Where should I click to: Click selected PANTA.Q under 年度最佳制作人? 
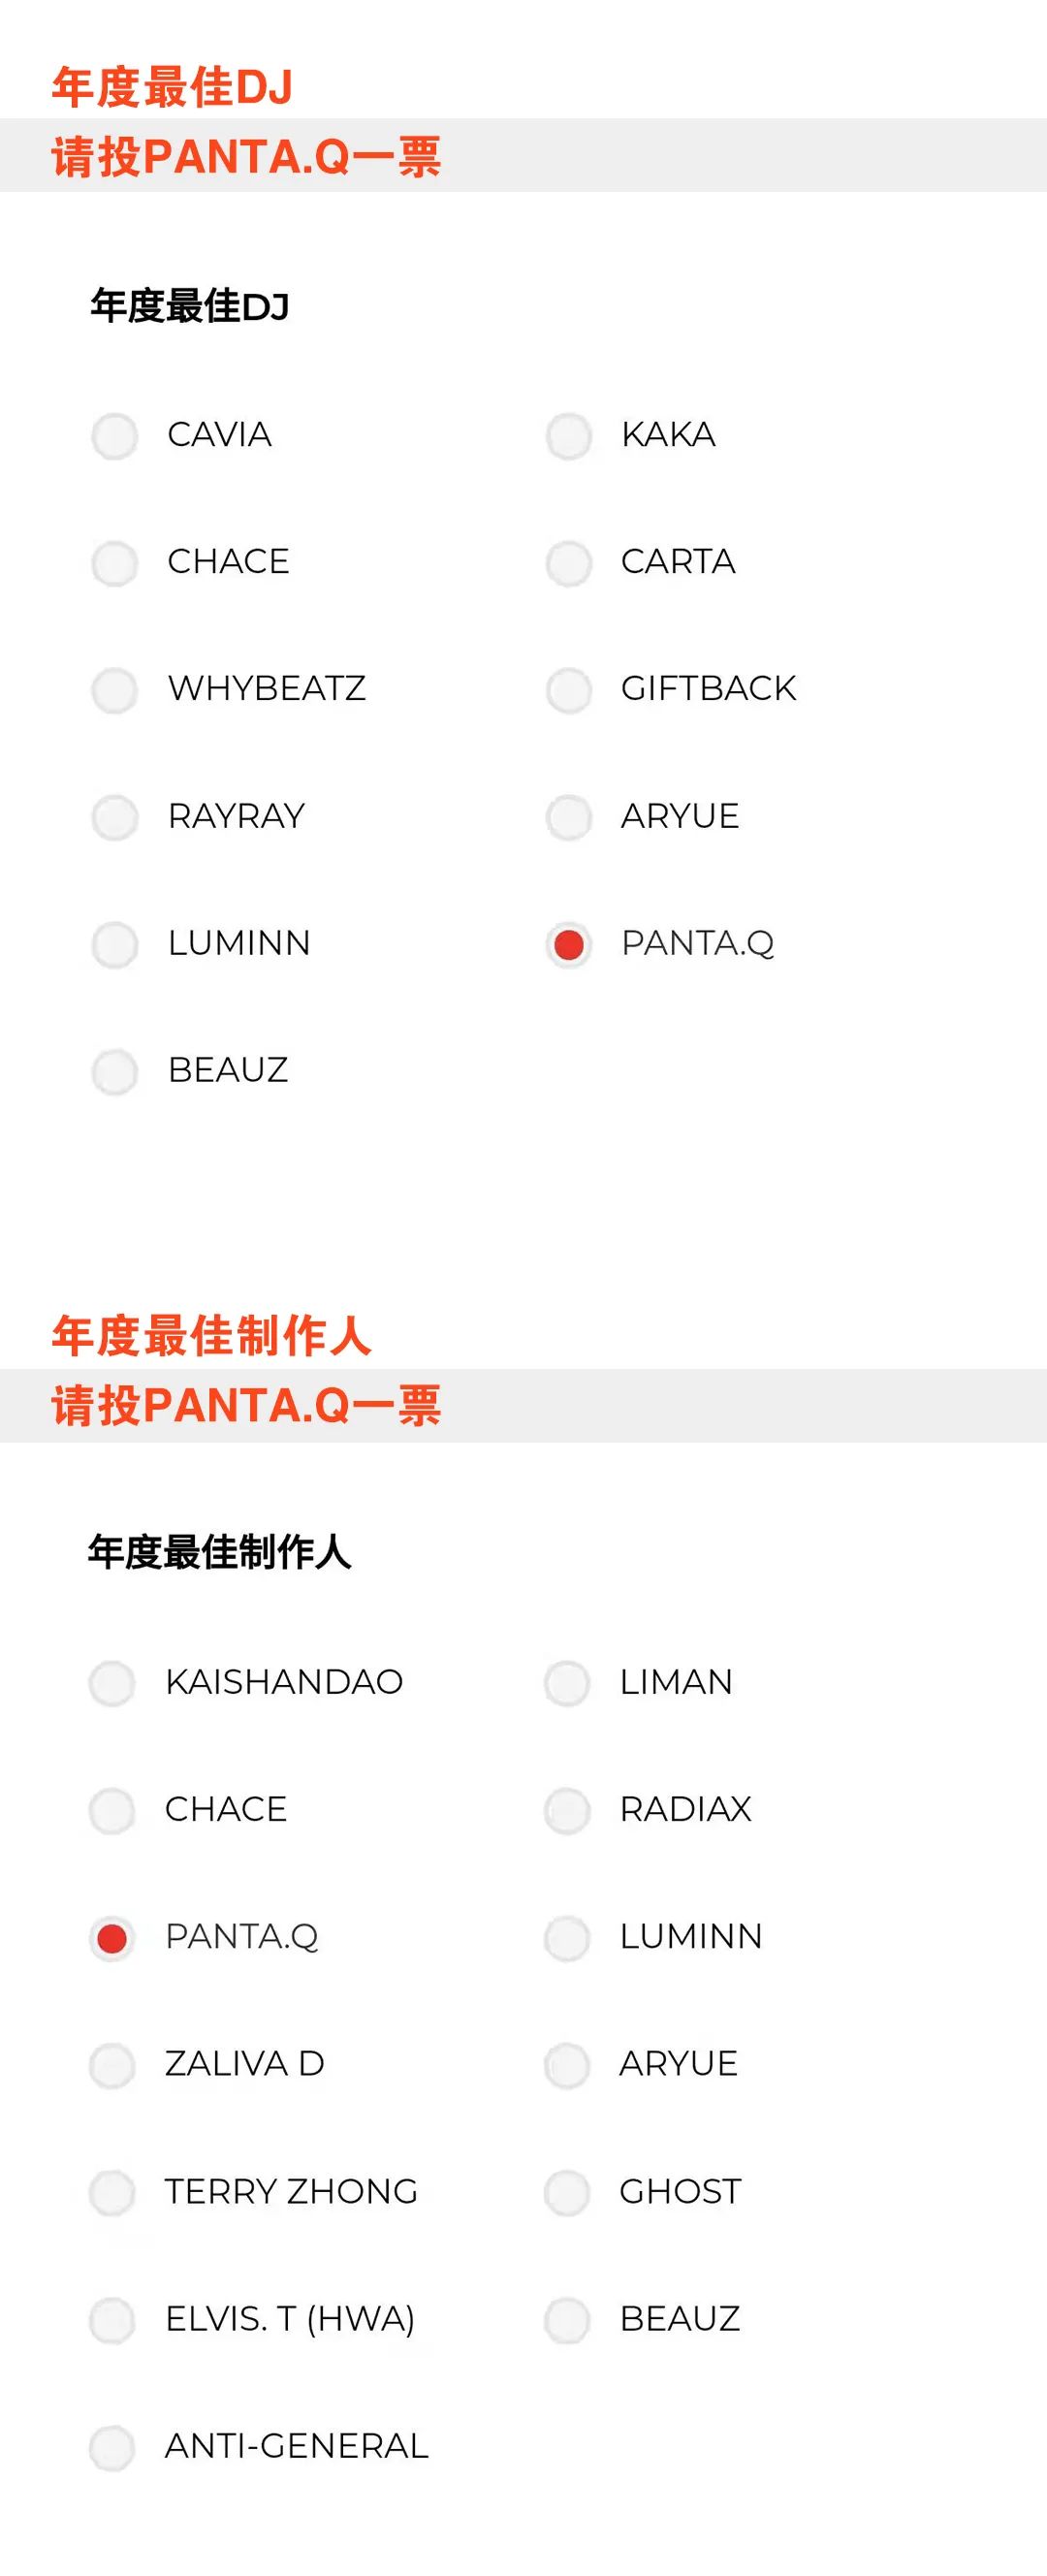tap(112, 1938)
